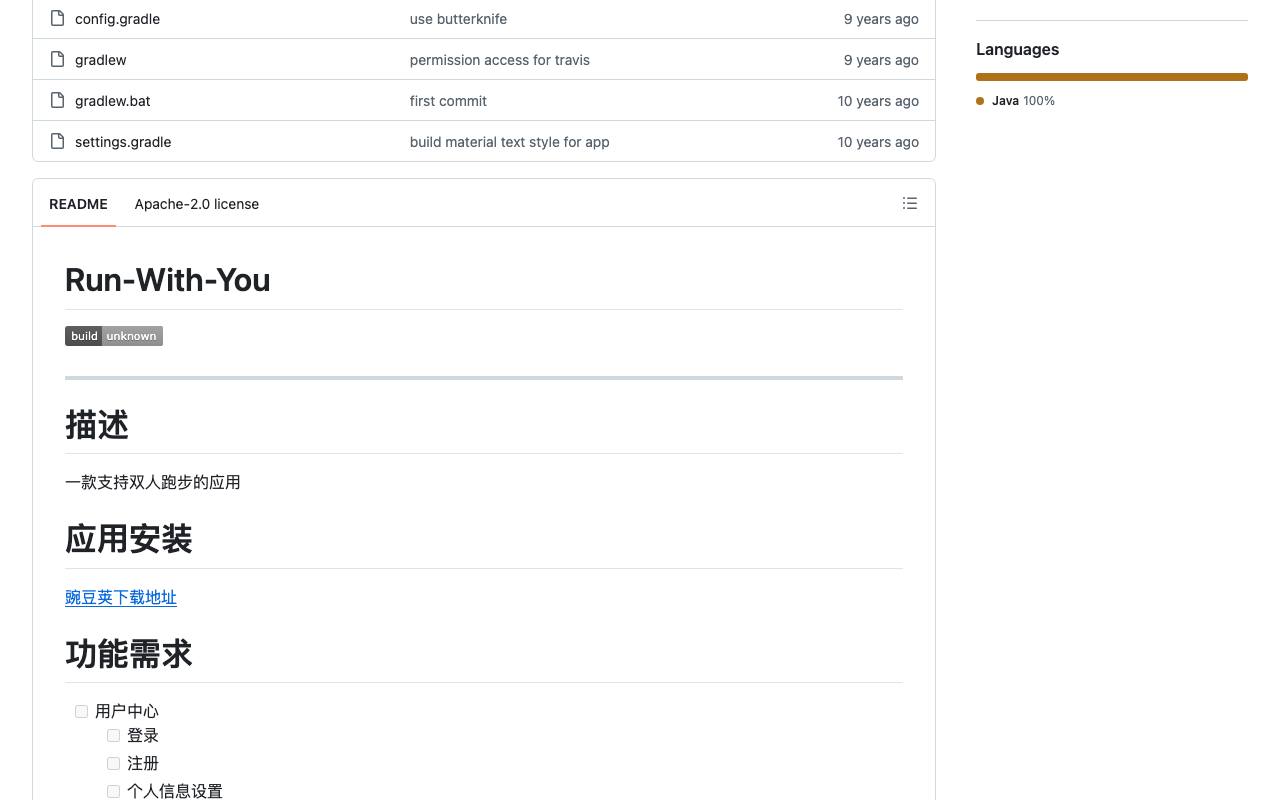Click the Java language color dot
The height and width of the screenshot is (800, 1280).
980,101
